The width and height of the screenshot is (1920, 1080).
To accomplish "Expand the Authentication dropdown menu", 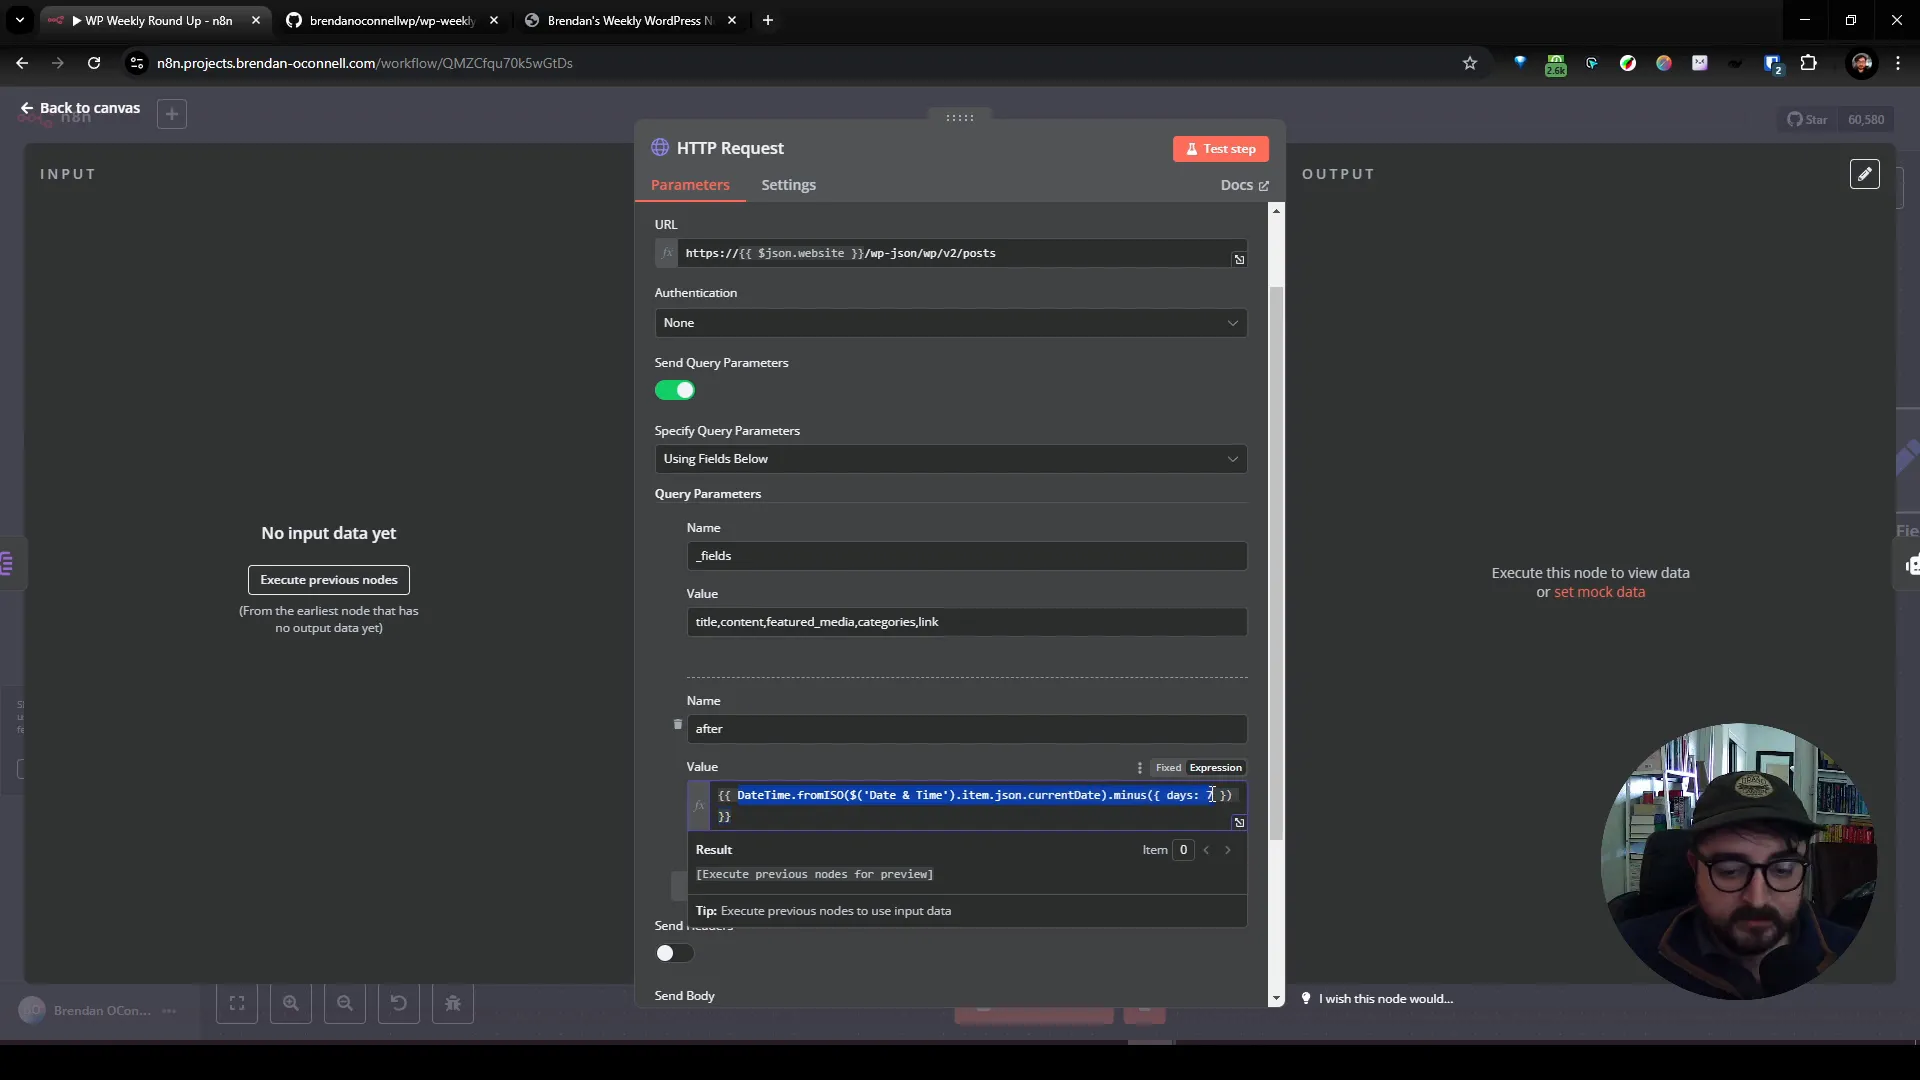I will [x=948, y=322].
